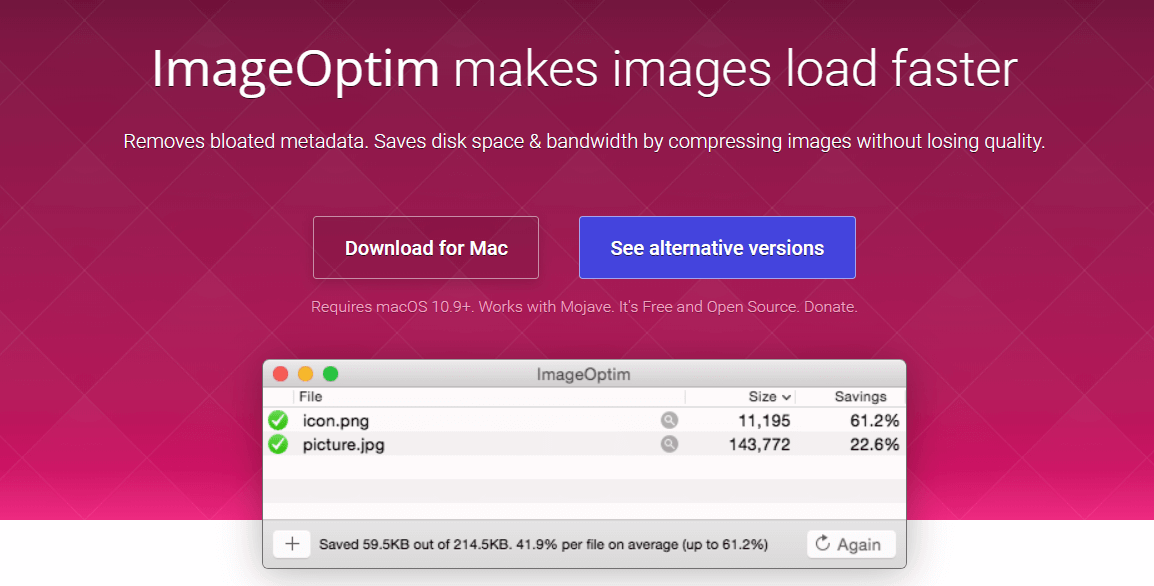
Task: Click green checkmark beside icon.png
Action: [278, 420]
